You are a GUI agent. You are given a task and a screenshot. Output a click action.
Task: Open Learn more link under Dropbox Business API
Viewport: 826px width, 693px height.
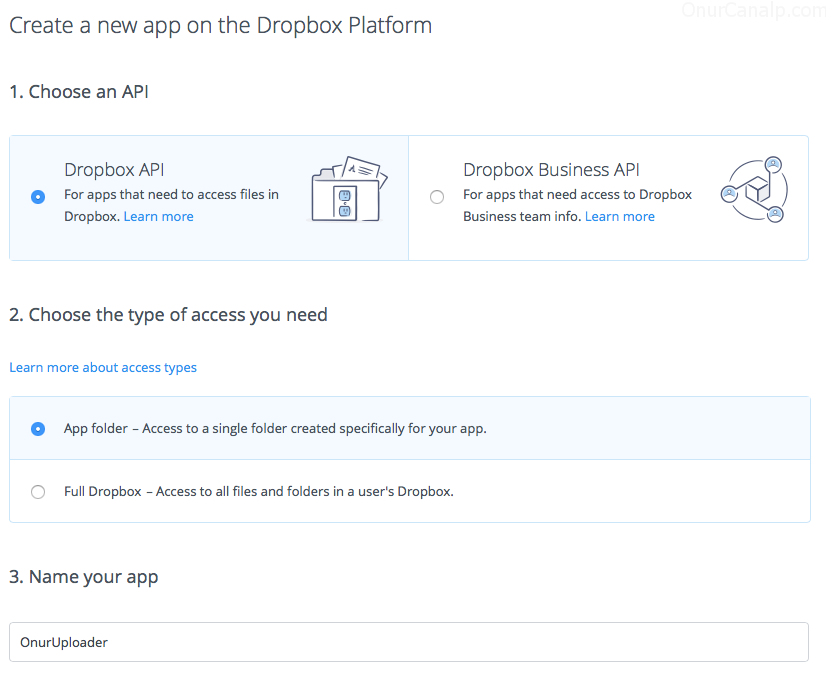620,216
